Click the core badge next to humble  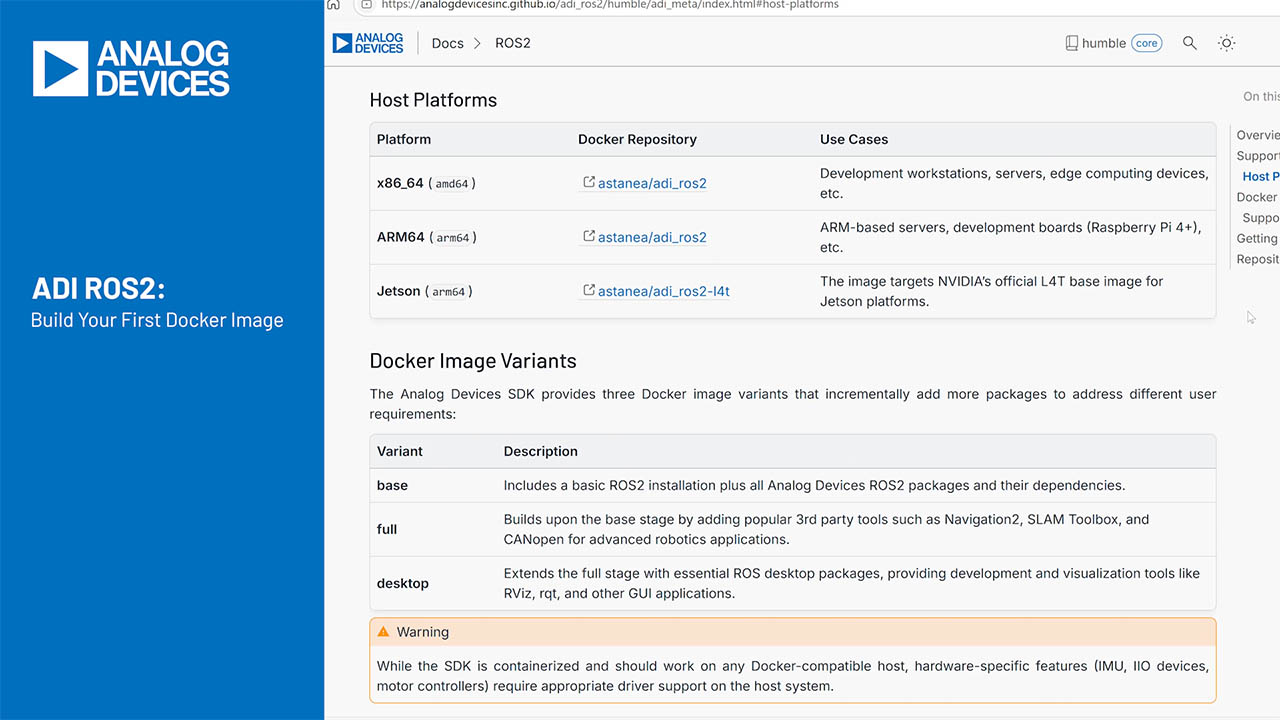pyautogui.click(x=1146, y=43)
